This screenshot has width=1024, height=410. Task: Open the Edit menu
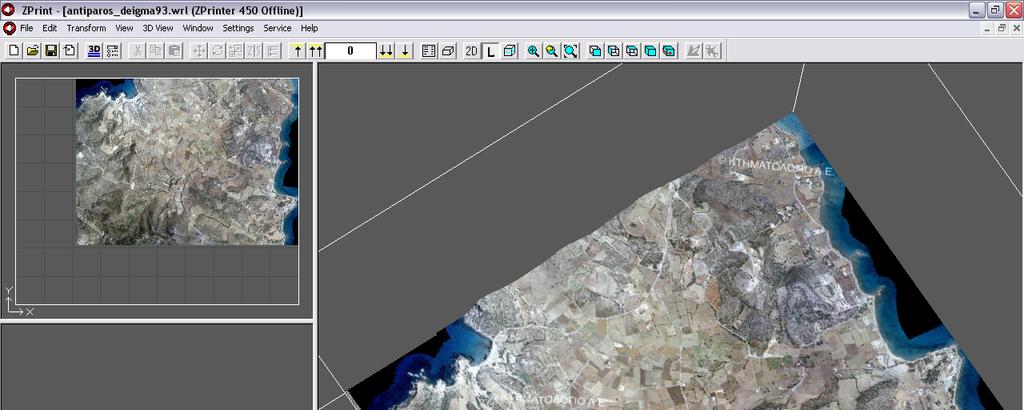click(x=50, y=28)
